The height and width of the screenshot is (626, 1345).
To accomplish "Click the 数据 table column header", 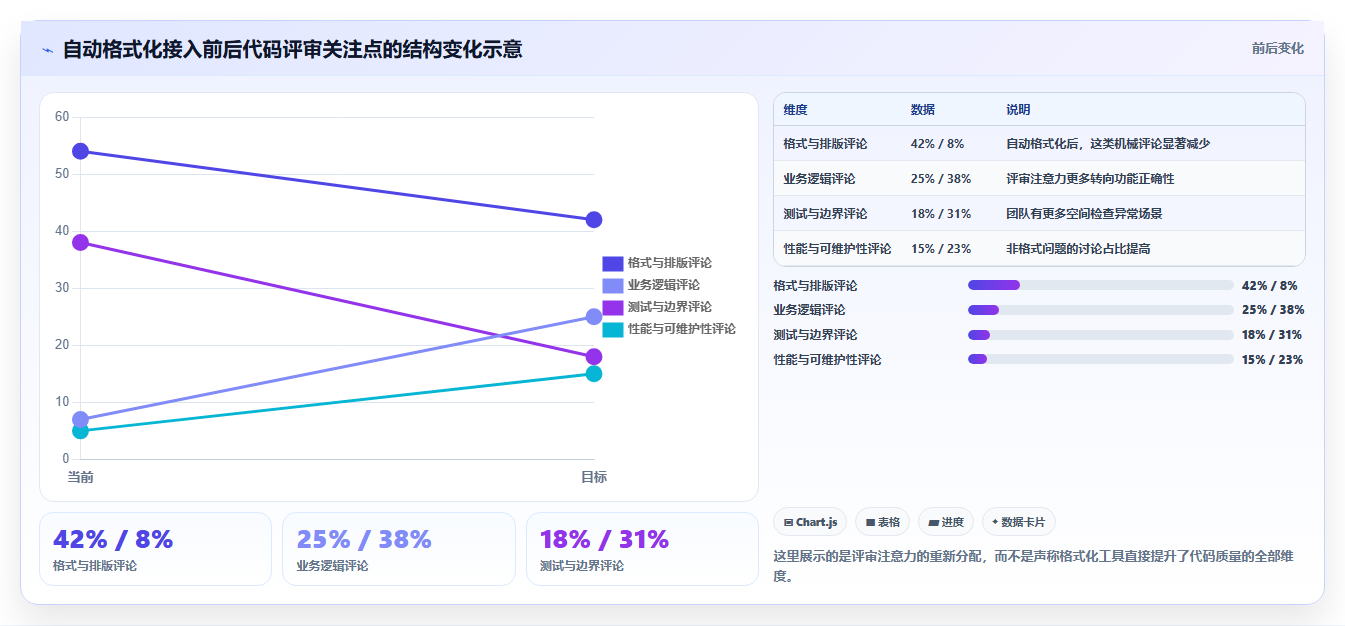I will pos(923,109).
